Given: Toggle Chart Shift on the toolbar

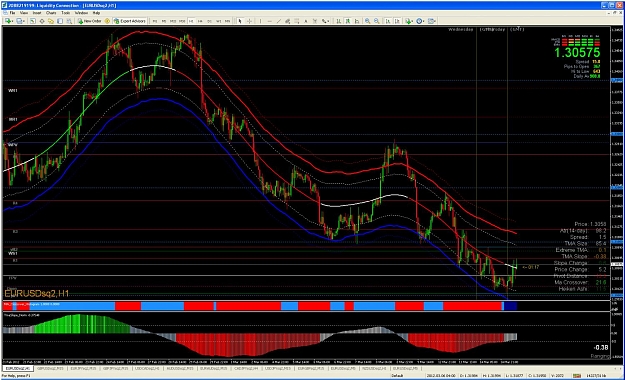Looking at the screenshot, I should coord(397,21).
